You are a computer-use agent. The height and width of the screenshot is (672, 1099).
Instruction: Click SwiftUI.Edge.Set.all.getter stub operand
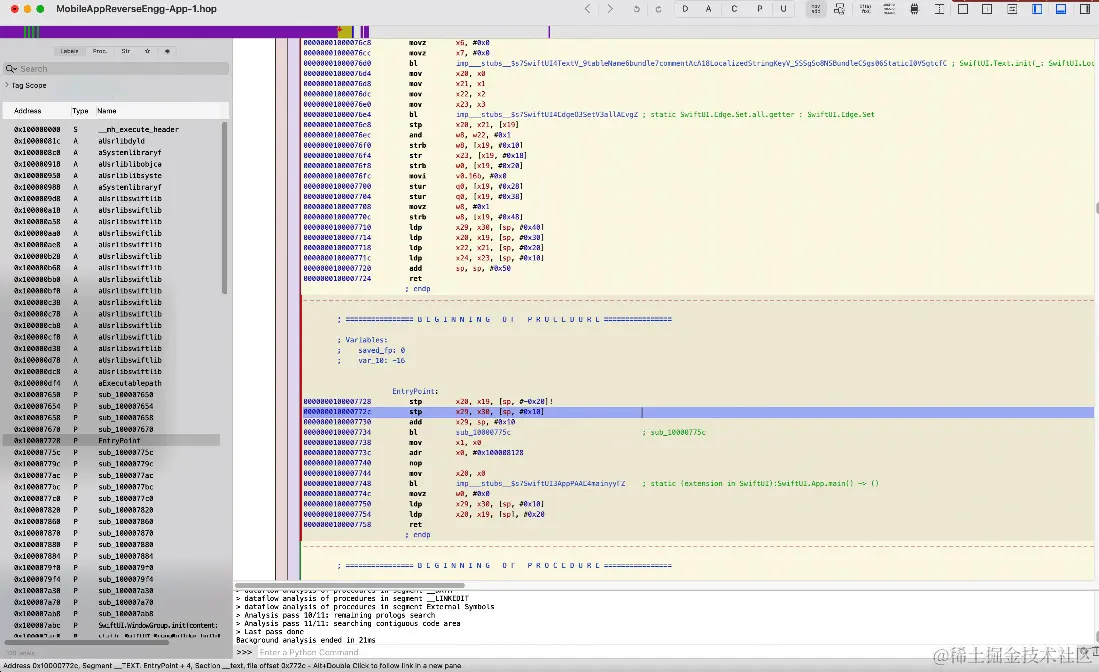(547, 114)
